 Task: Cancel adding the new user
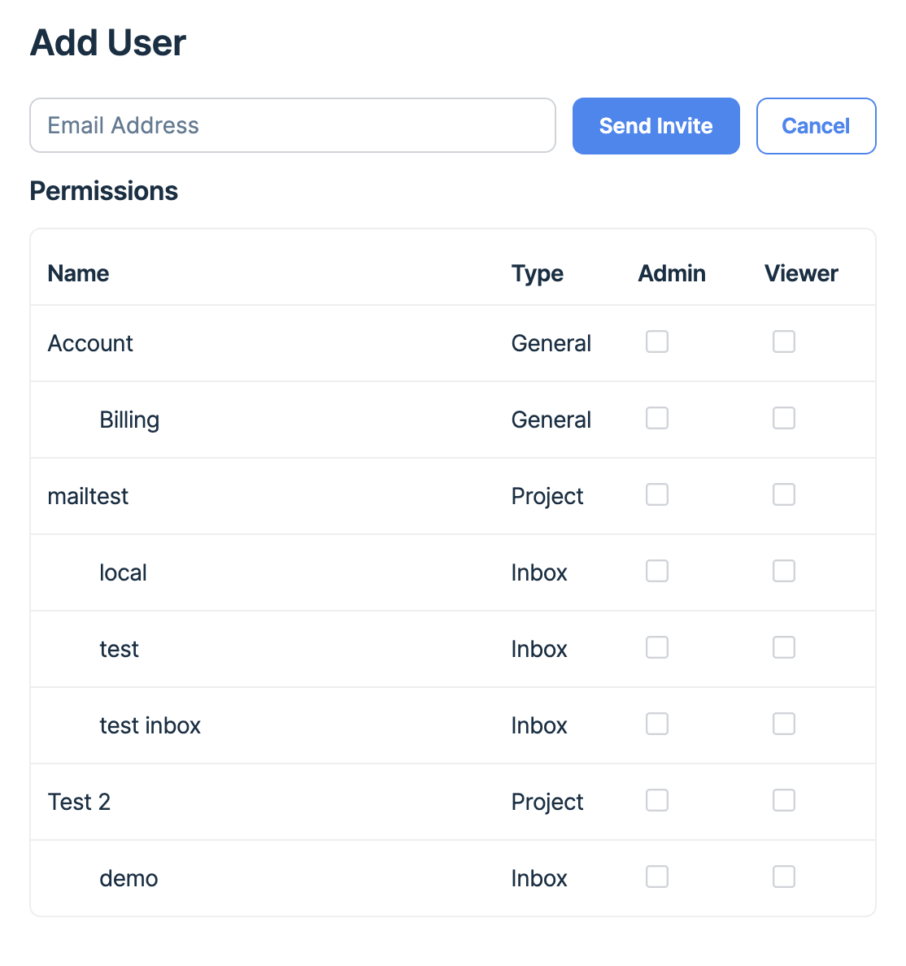pos(816,125)
